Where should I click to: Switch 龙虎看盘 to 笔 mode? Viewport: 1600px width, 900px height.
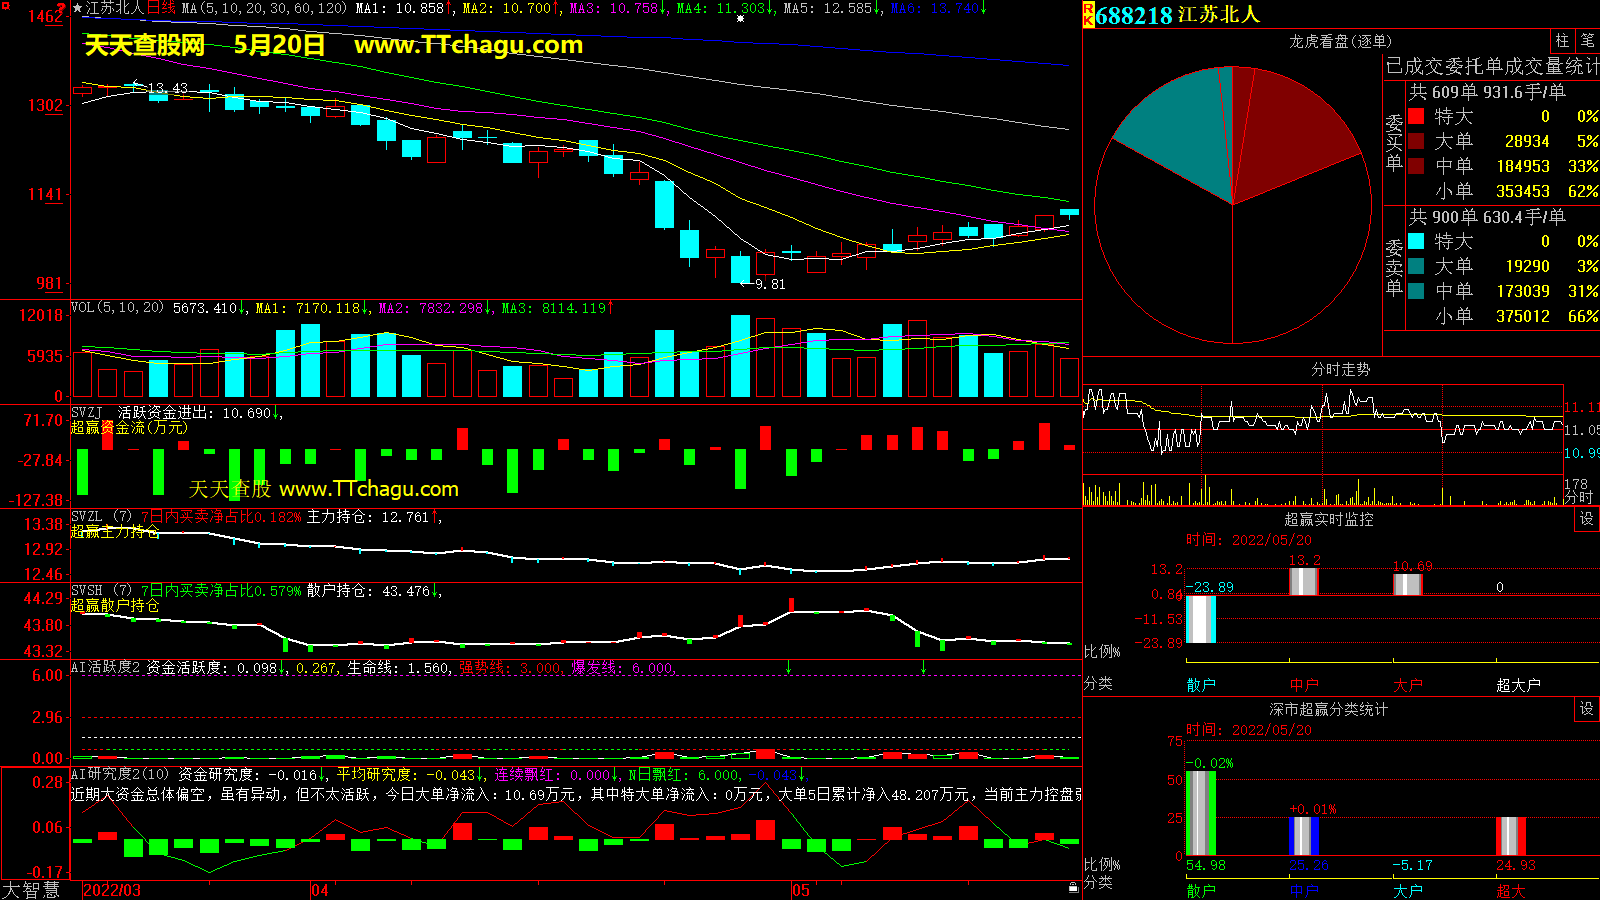(x=1588, y=40)
